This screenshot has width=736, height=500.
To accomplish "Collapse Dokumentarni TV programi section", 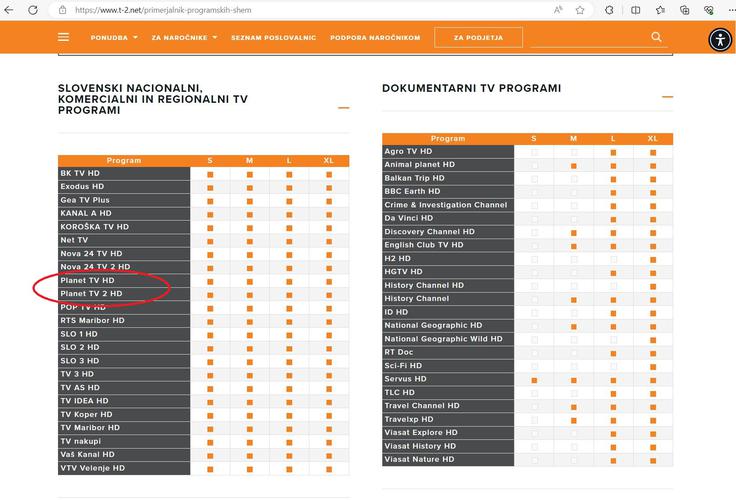I will pyautogui.click(x=667, y=97).
